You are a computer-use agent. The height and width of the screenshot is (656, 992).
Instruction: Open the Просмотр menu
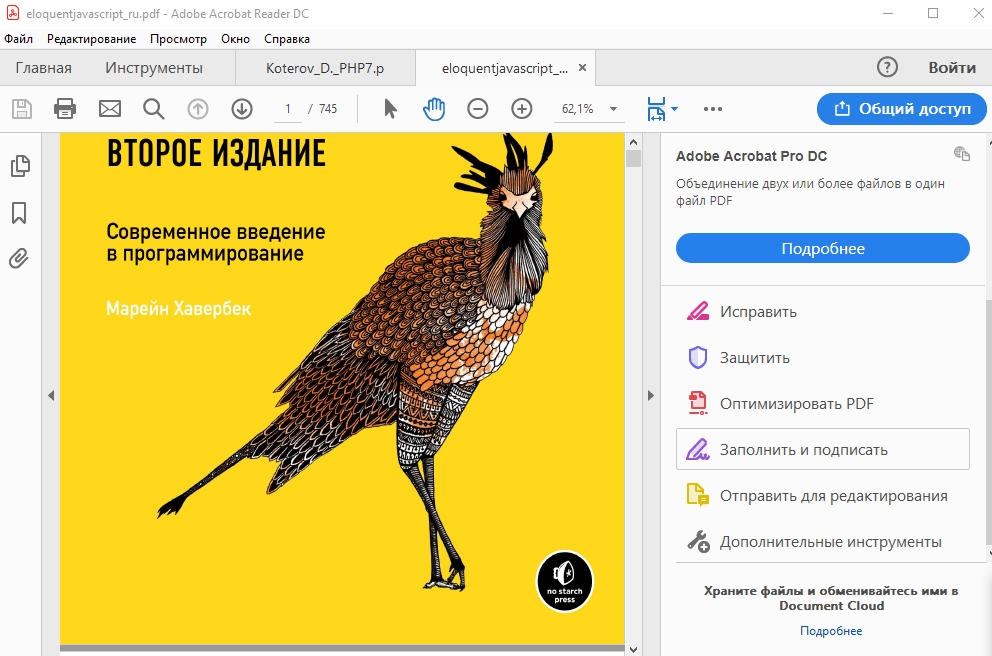click(178, 39)
